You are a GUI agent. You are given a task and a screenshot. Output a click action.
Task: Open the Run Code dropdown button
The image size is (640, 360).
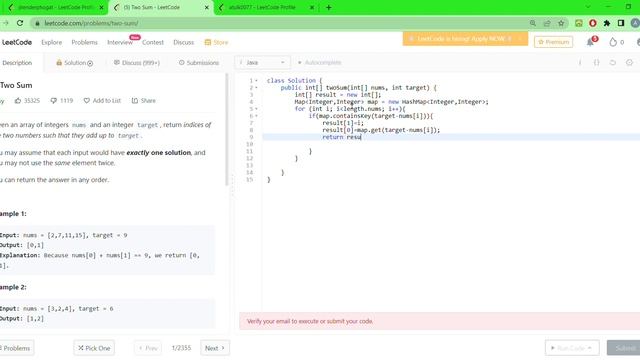[572, 348]
